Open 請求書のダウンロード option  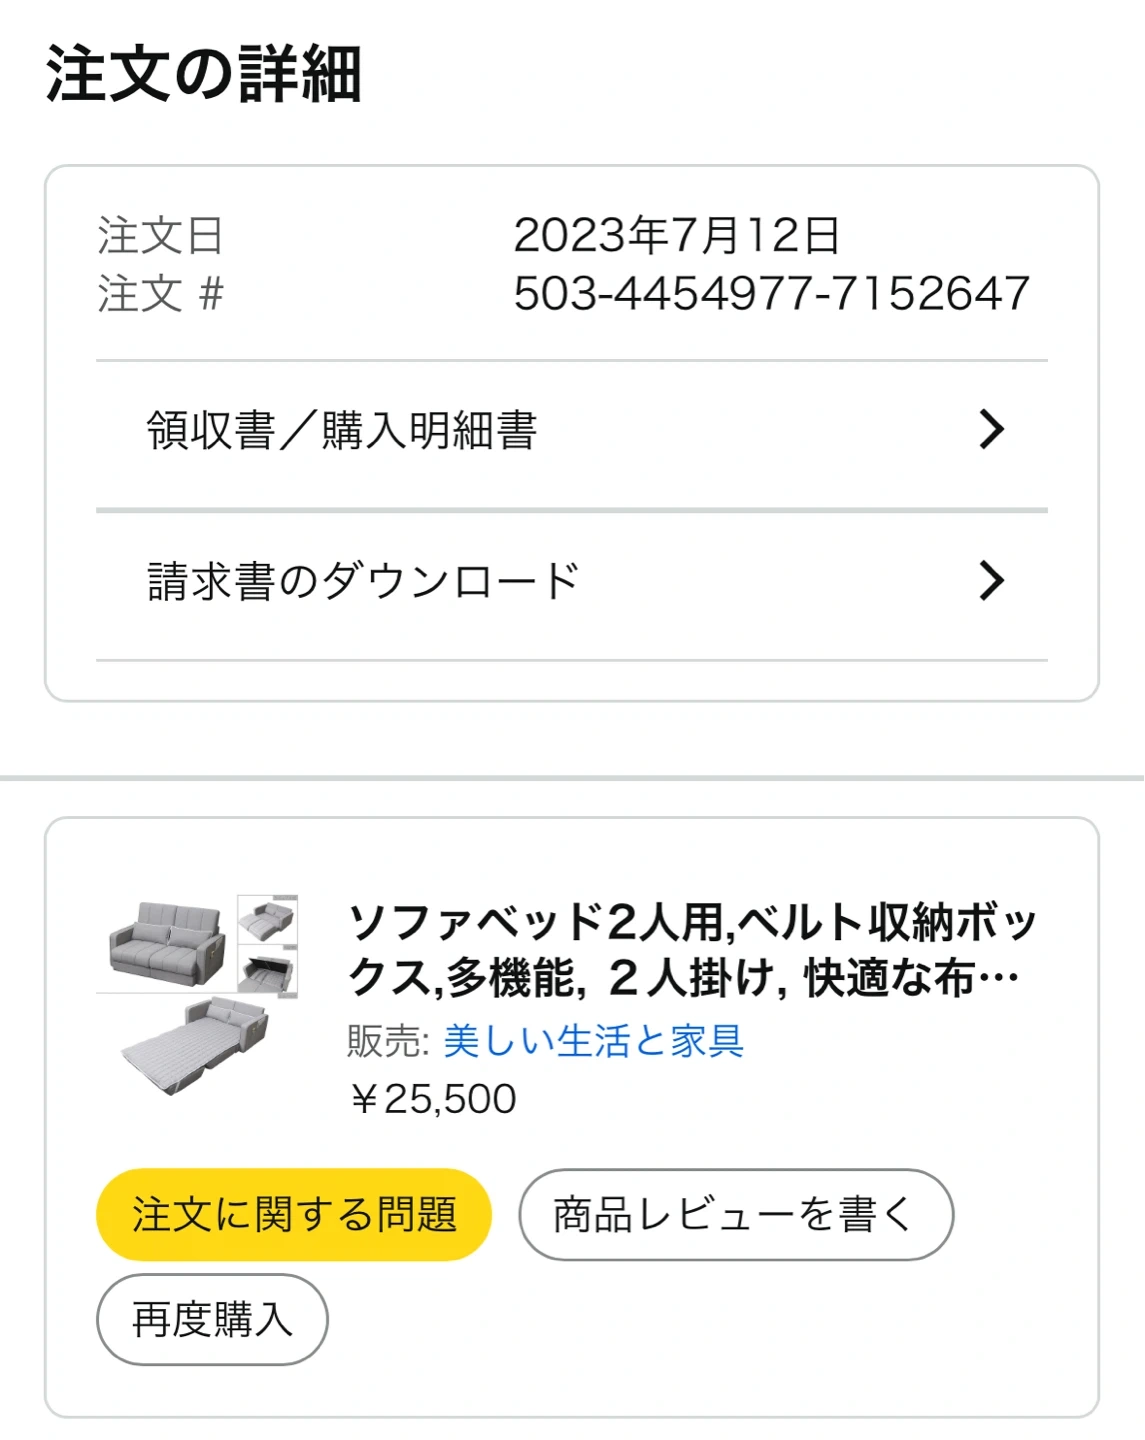pos(363,581)
